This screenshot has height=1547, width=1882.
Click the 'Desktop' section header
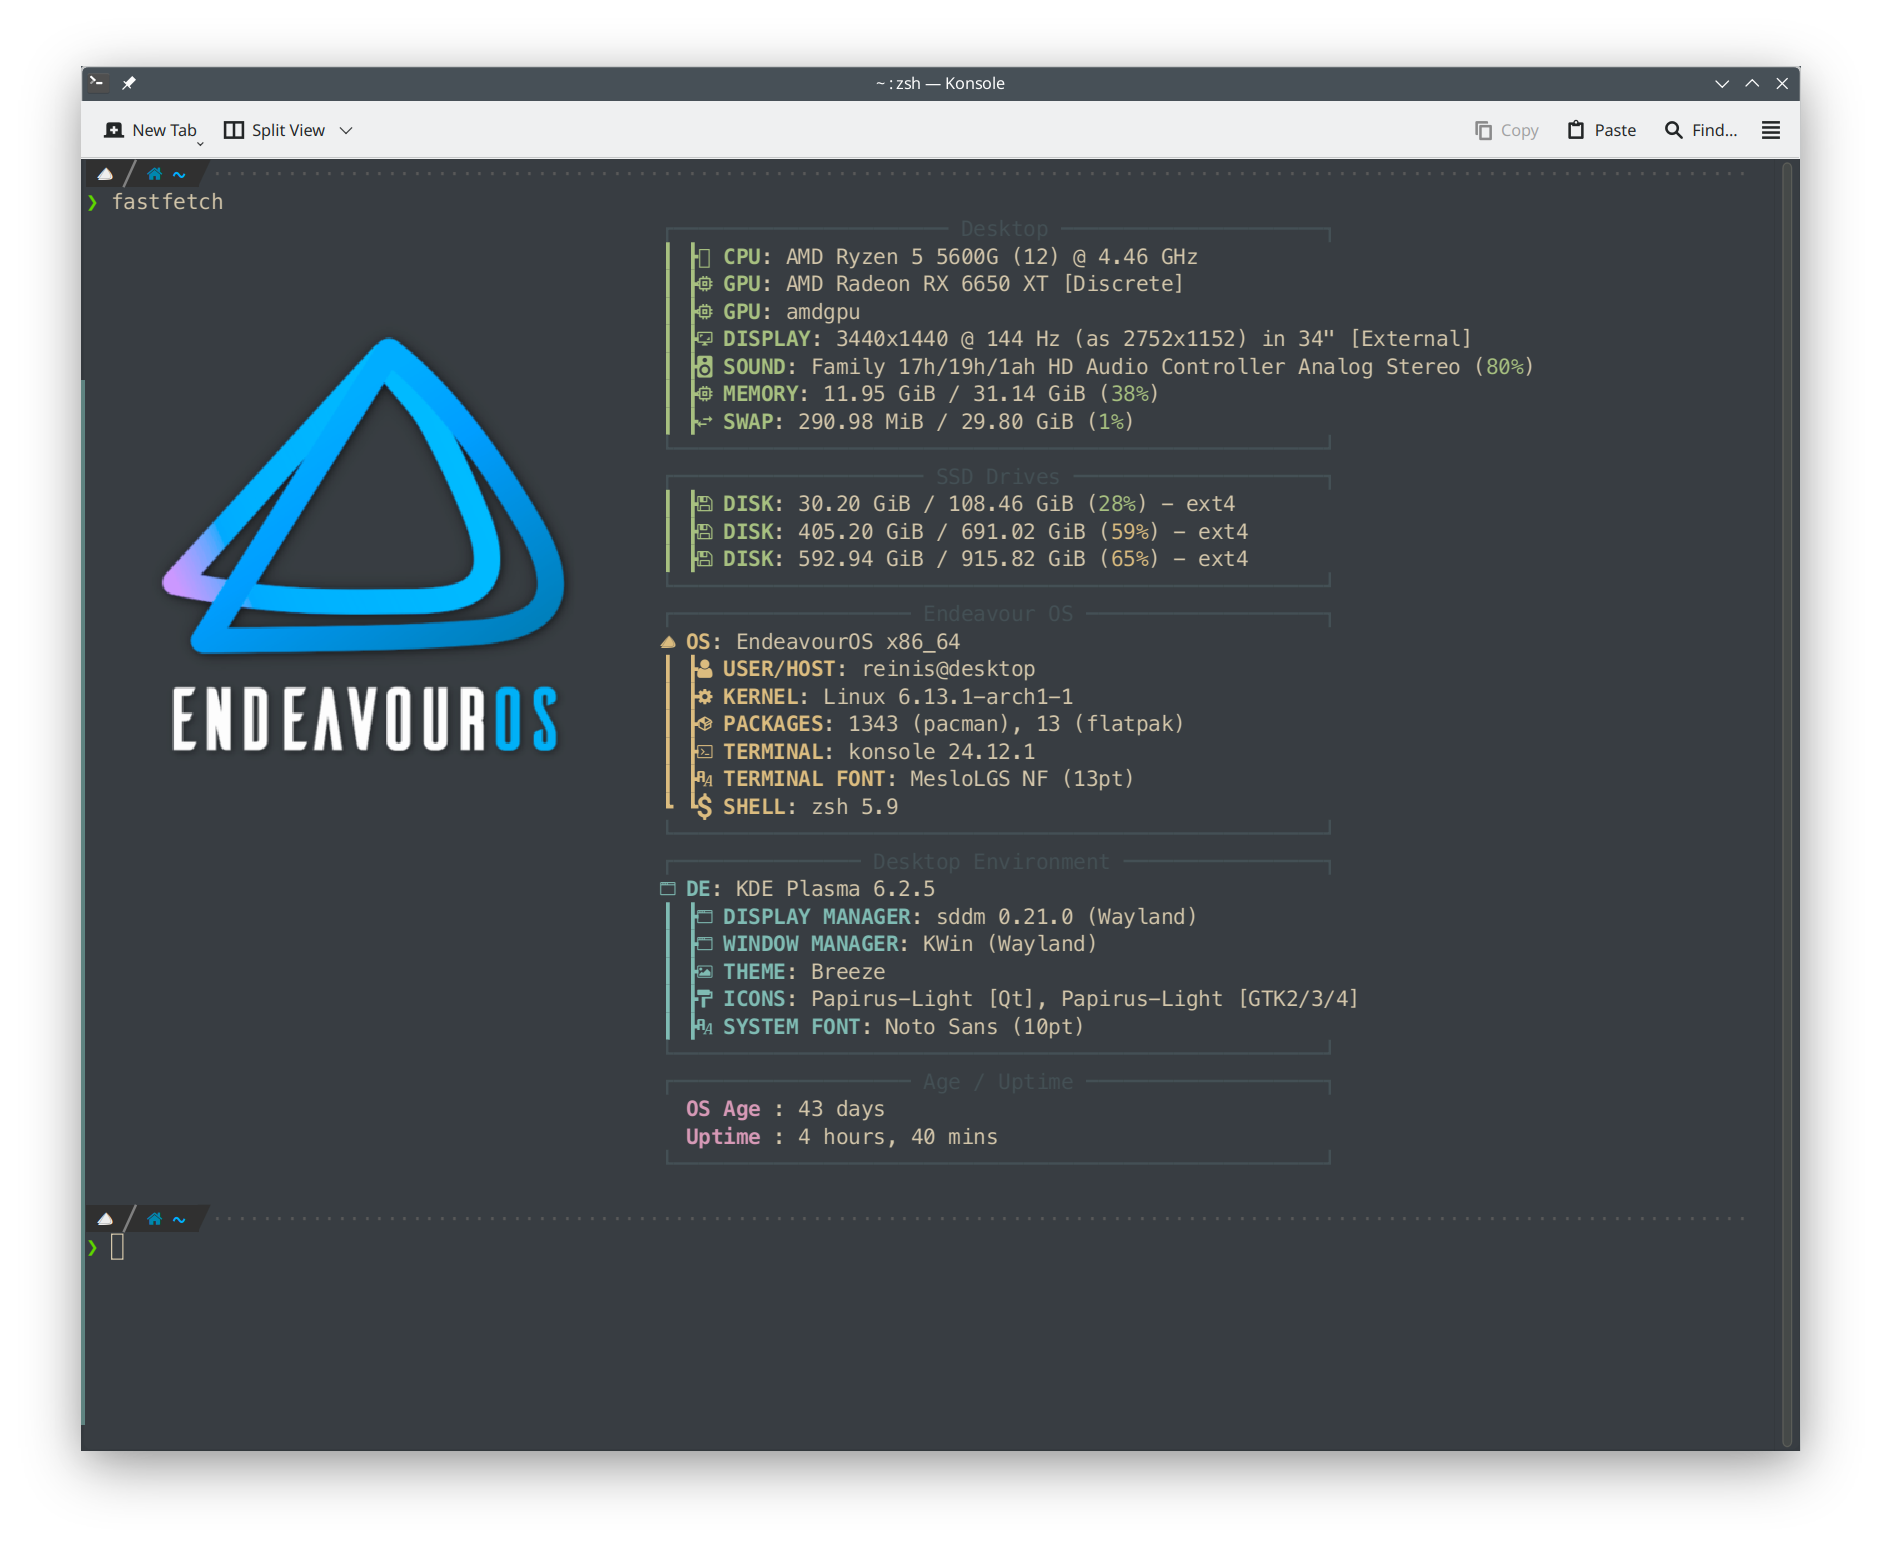coord(1004,229)
